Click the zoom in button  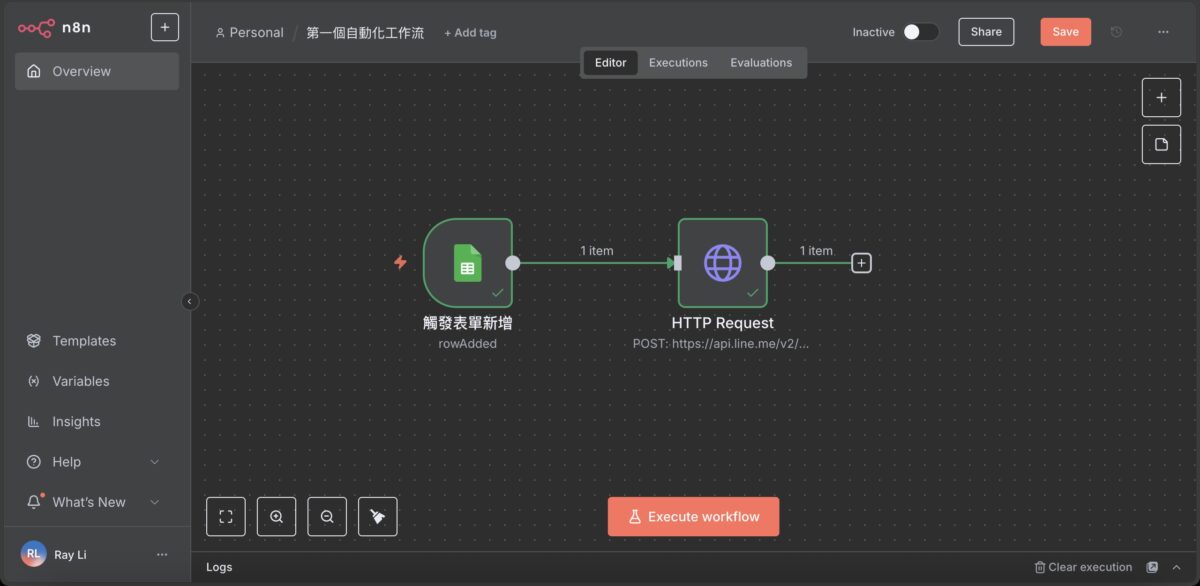click(x=276, y=517)
